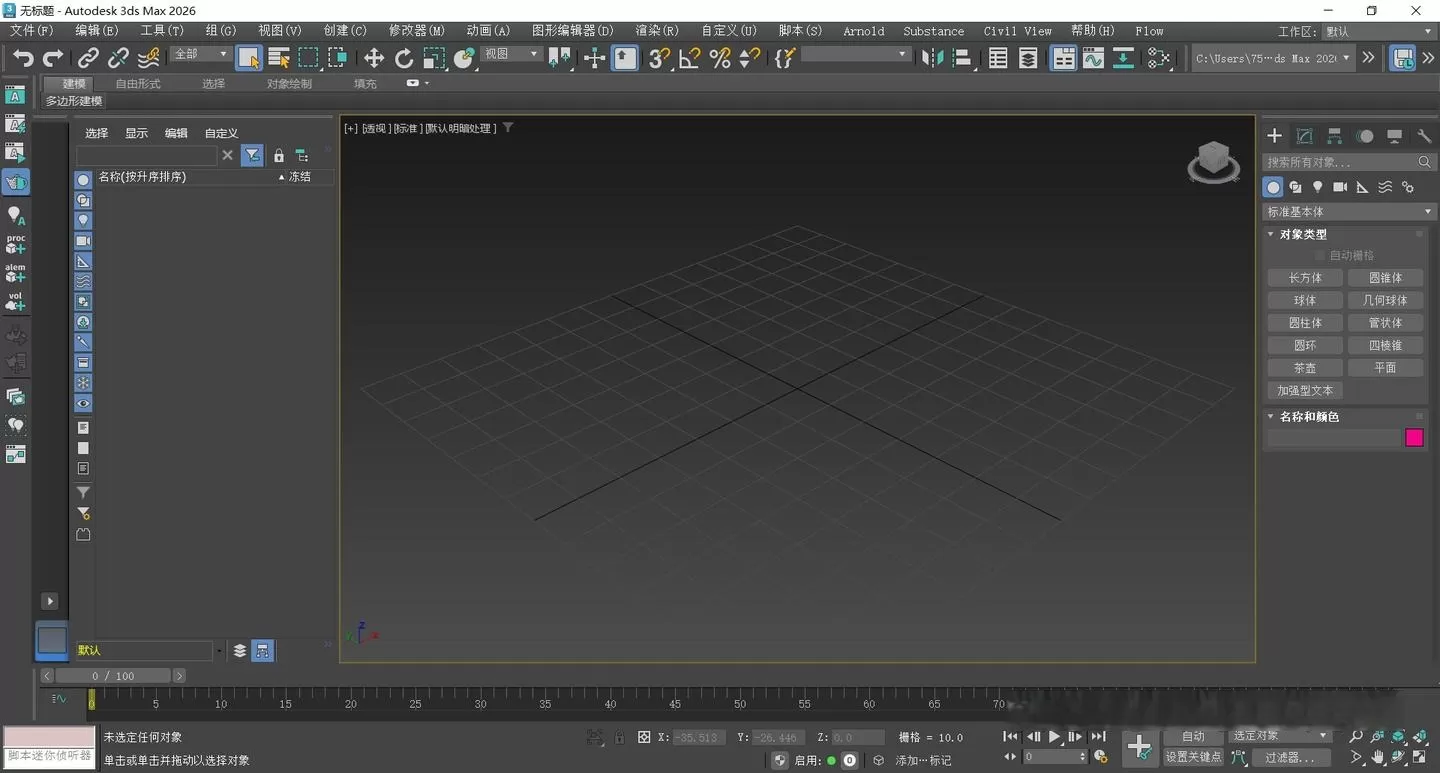The height and width of the screenshot is (773, 1440).
Task: Click the 长方体 box button
Action: point(1305,278)
